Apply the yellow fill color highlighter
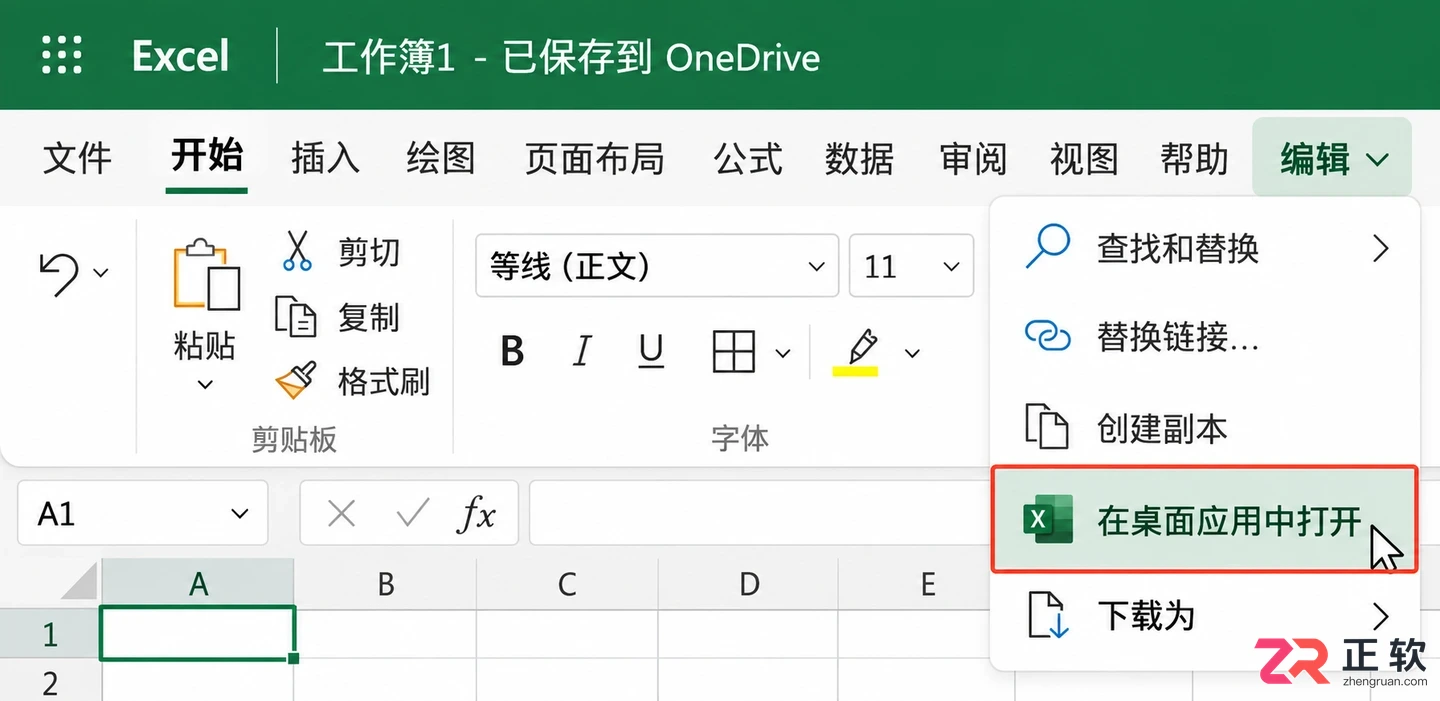 pos(856,353)
